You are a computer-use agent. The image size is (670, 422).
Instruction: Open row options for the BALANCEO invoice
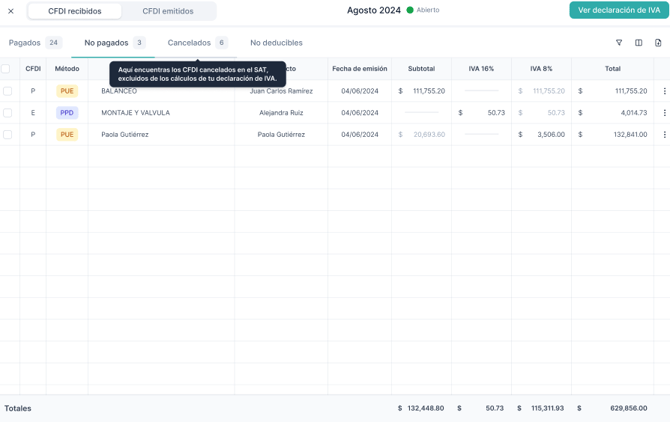tap(664, 91)
